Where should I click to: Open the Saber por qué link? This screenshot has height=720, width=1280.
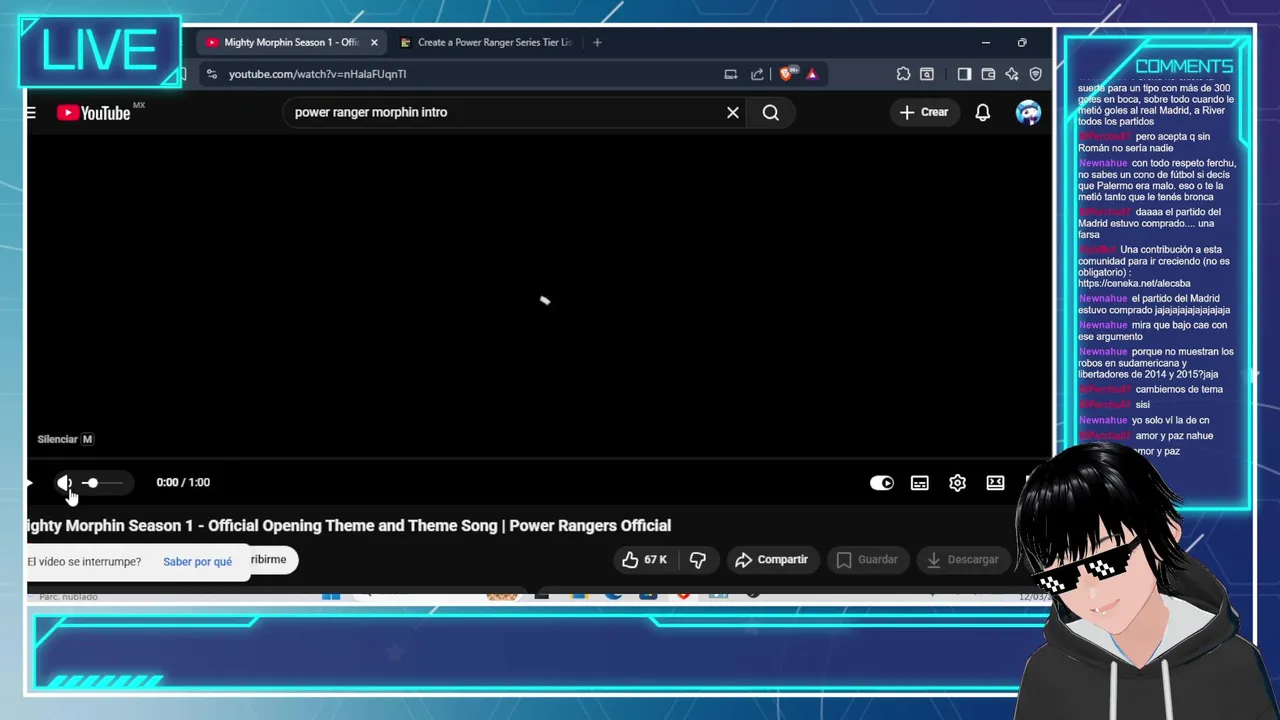[x=197, y=562]
